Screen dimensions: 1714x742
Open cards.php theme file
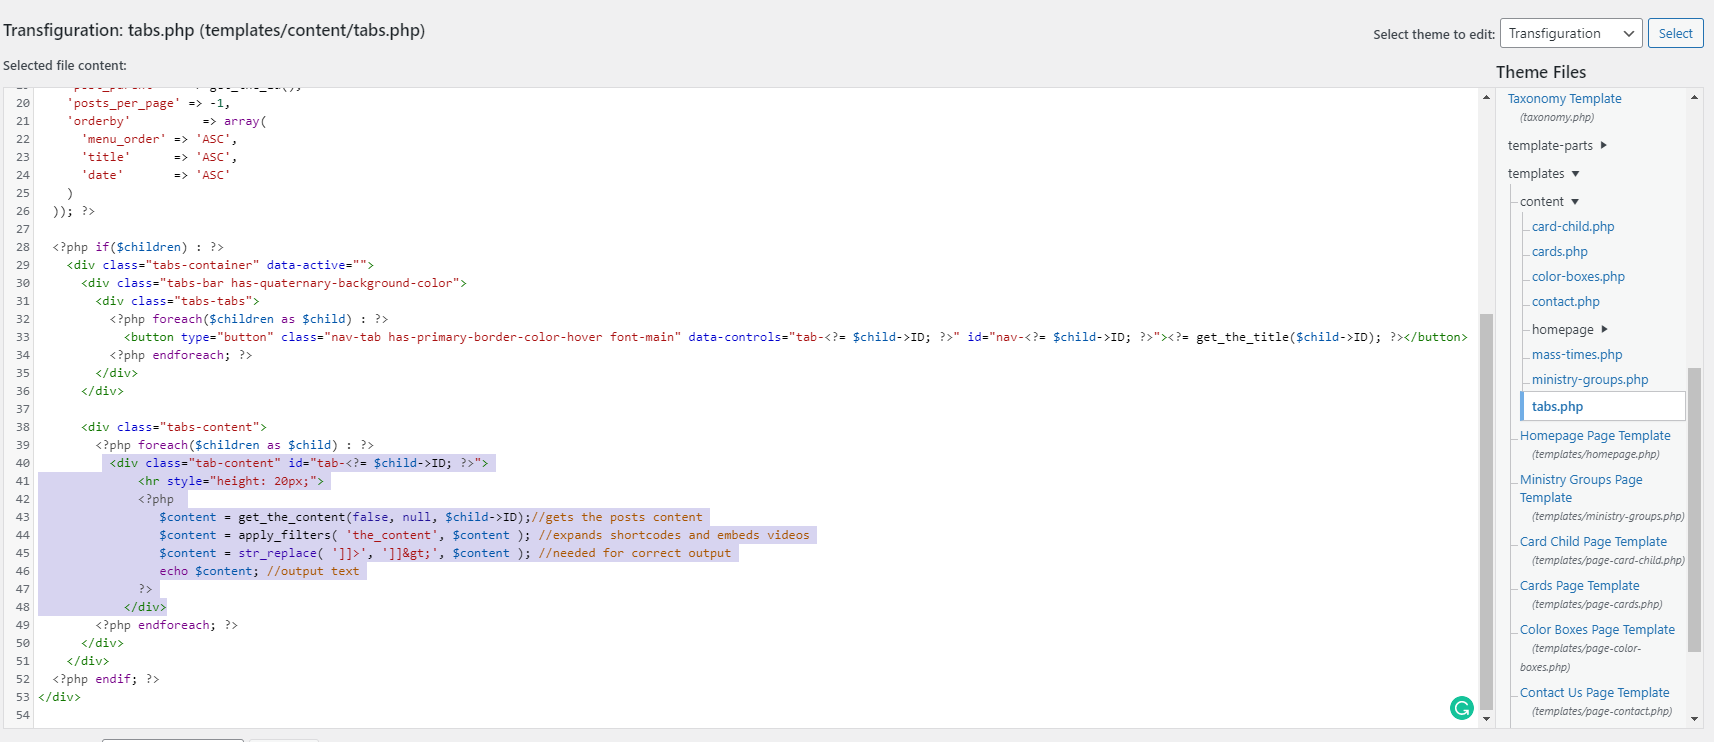click(1559, 252)
